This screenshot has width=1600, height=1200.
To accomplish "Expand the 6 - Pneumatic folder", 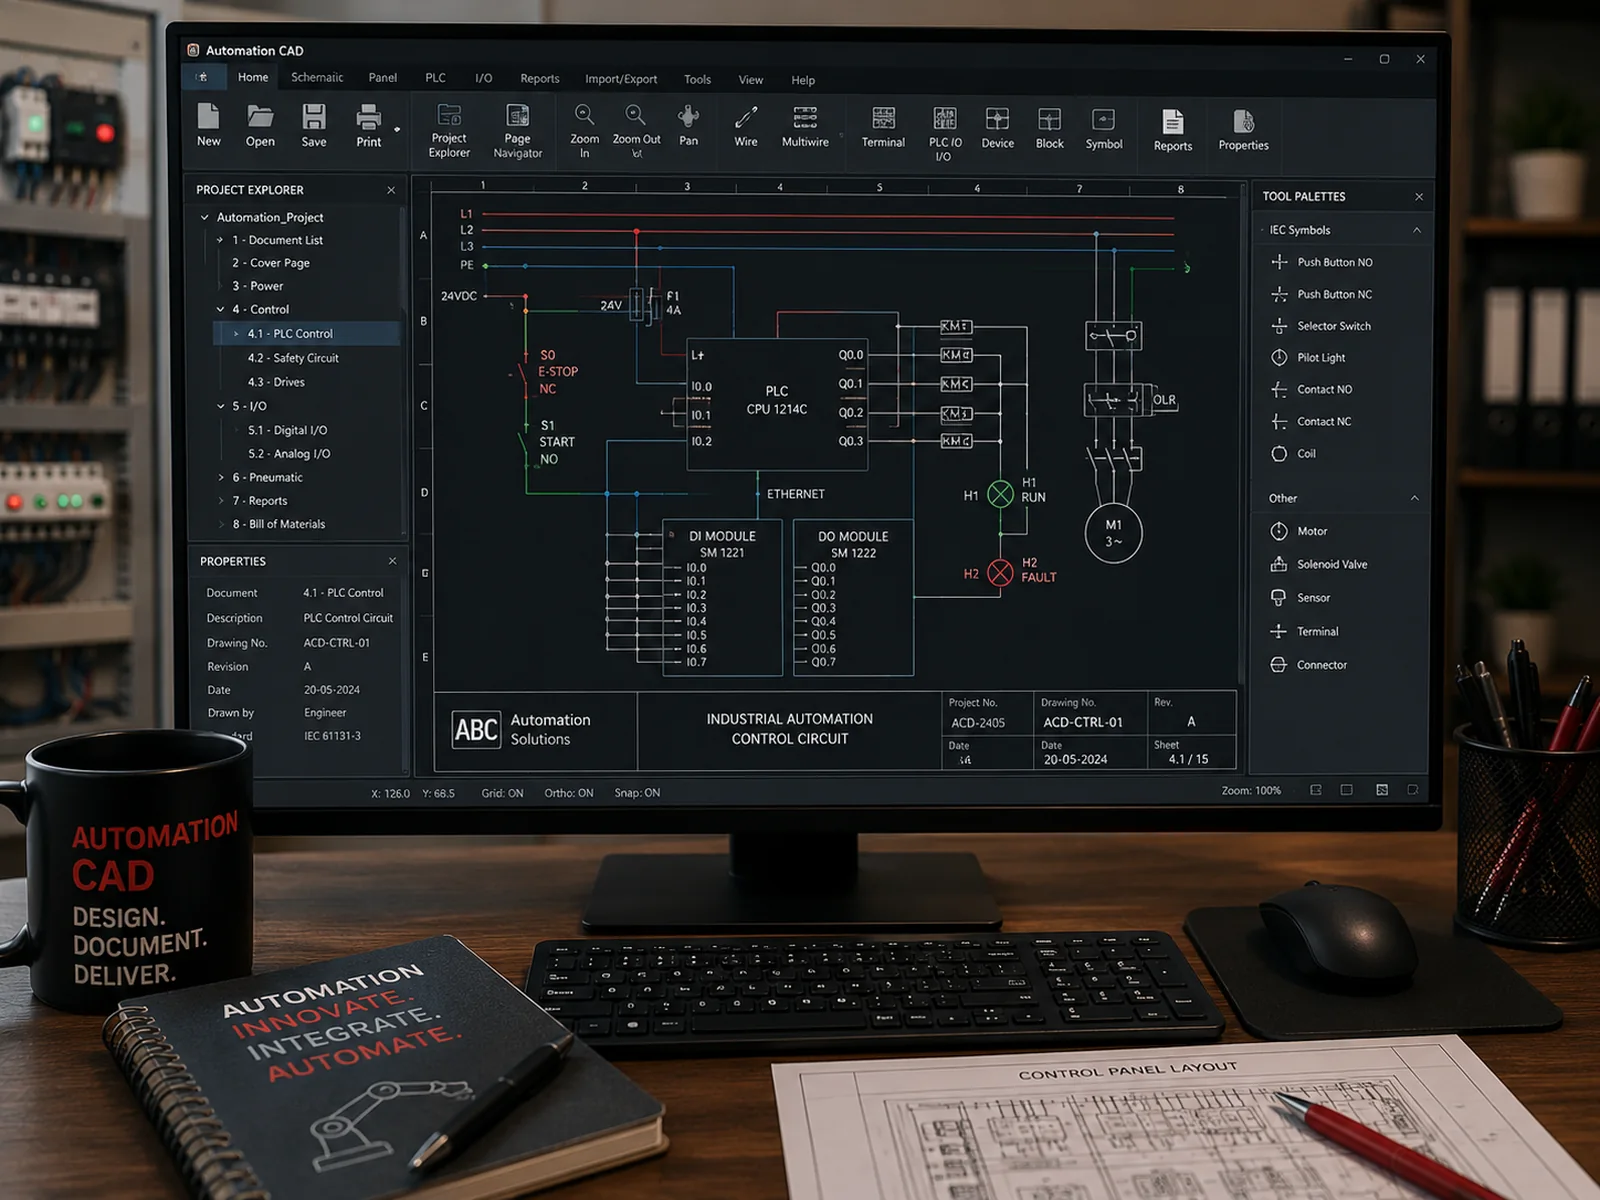I will coord(221,477).
